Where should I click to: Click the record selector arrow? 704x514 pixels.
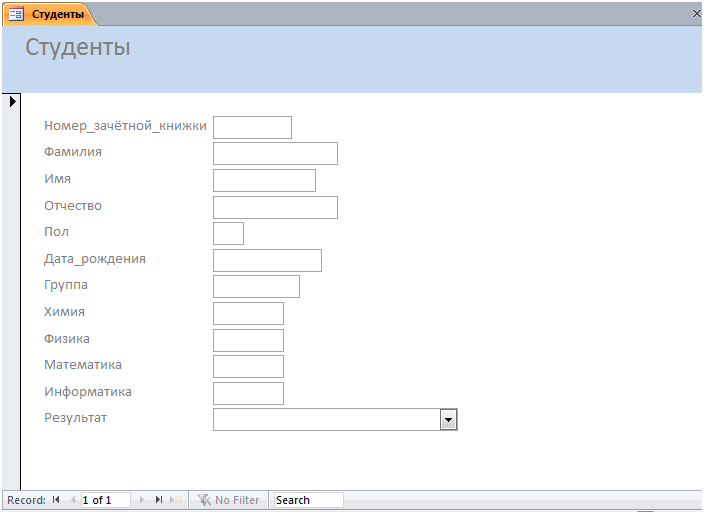click(13, 101)
